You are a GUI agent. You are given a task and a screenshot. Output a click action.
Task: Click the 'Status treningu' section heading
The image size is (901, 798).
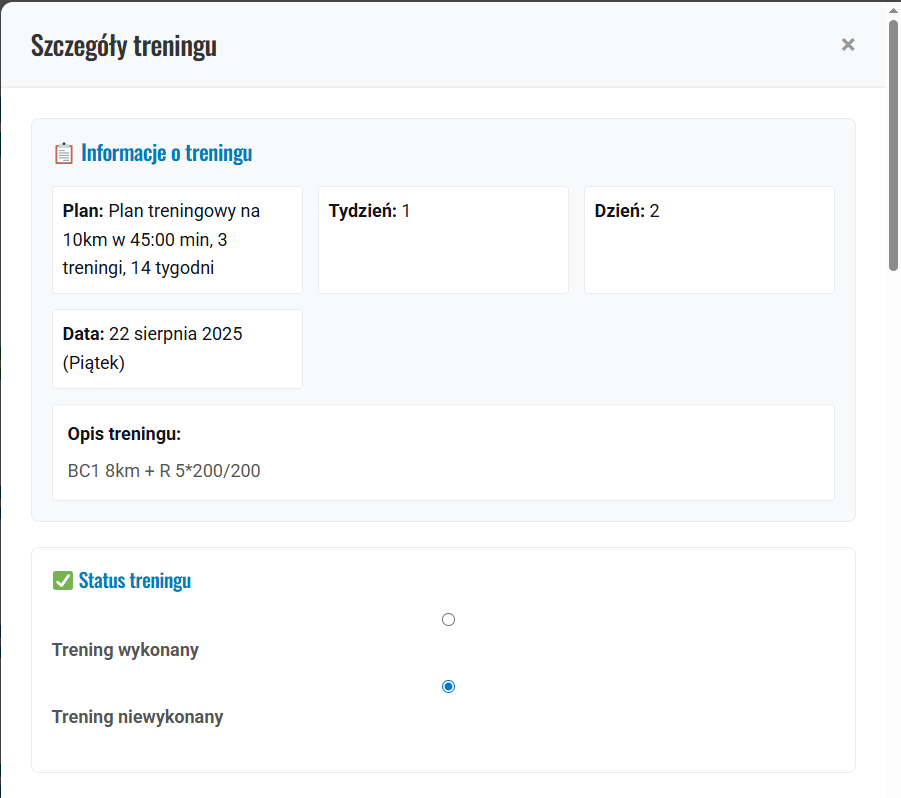135,580
